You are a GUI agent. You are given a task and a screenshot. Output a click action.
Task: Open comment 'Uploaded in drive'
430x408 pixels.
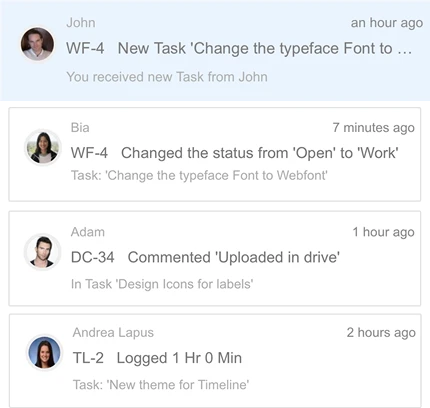click(x=234, y=257)
